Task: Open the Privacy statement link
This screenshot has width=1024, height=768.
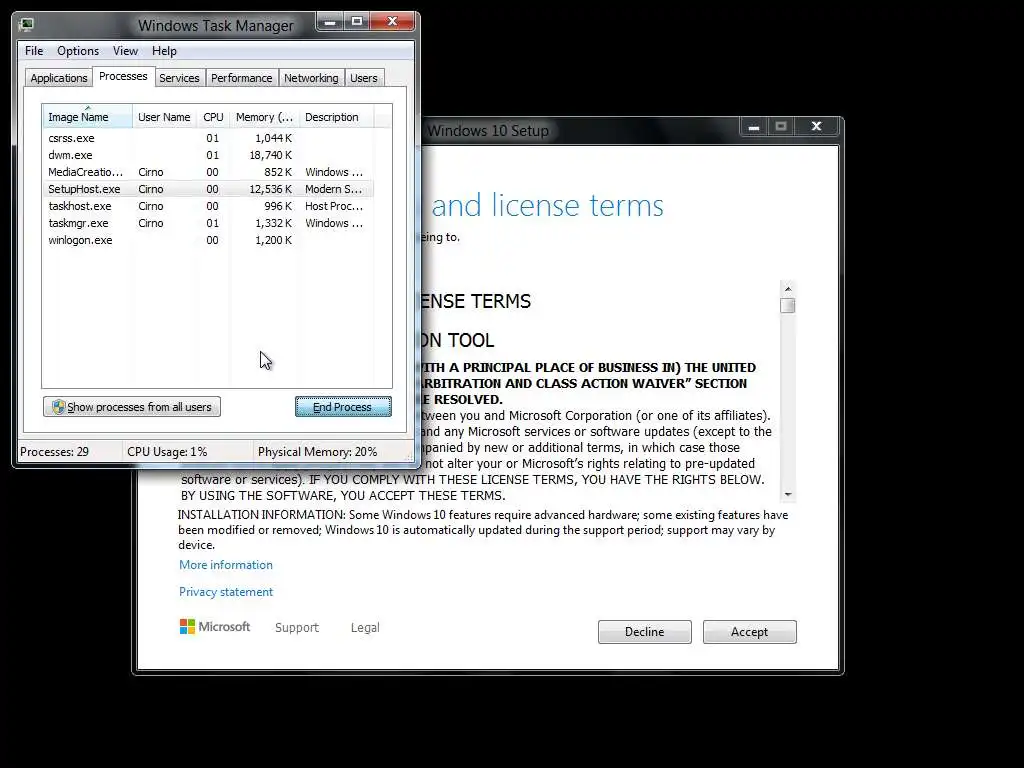Action: [x=226, y=592]
